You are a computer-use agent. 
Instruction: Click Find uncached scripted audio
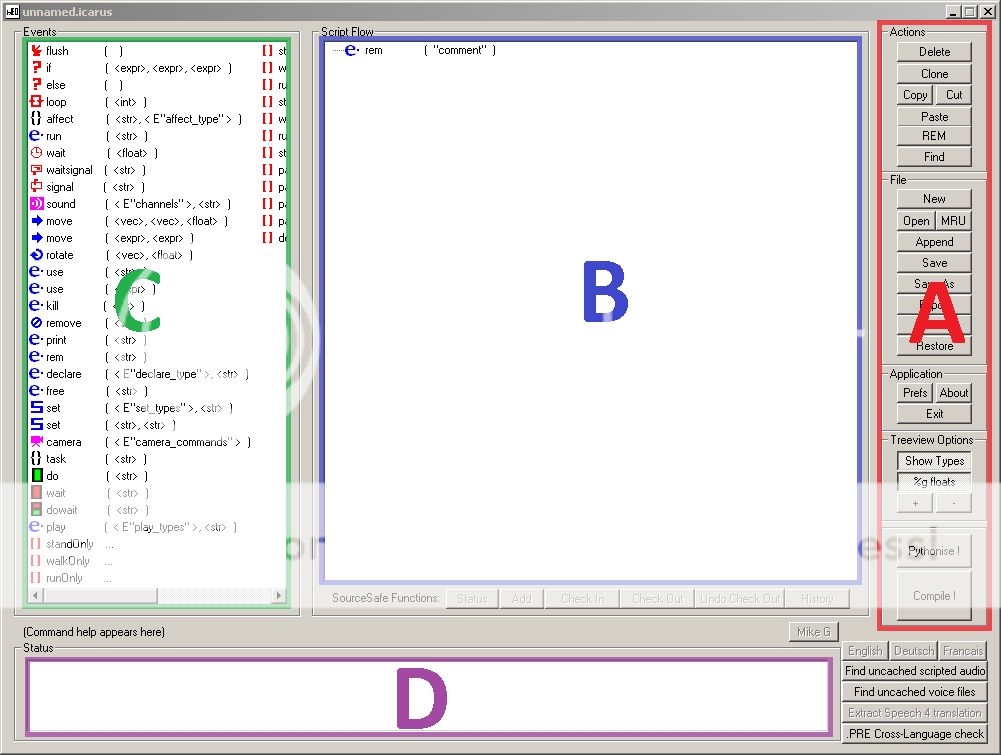click(915, 671)
